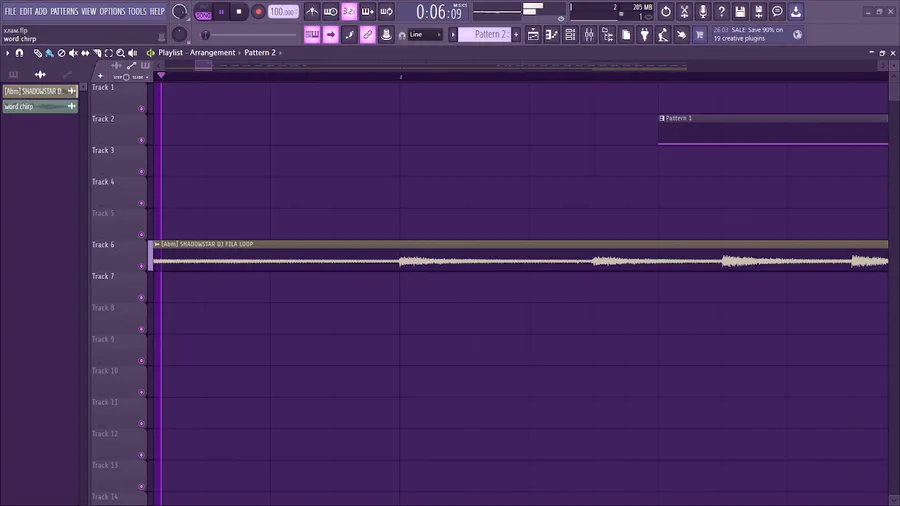Open the channel rack icon
The width and height of the screenshot is (900, 506).
(570, 34)
